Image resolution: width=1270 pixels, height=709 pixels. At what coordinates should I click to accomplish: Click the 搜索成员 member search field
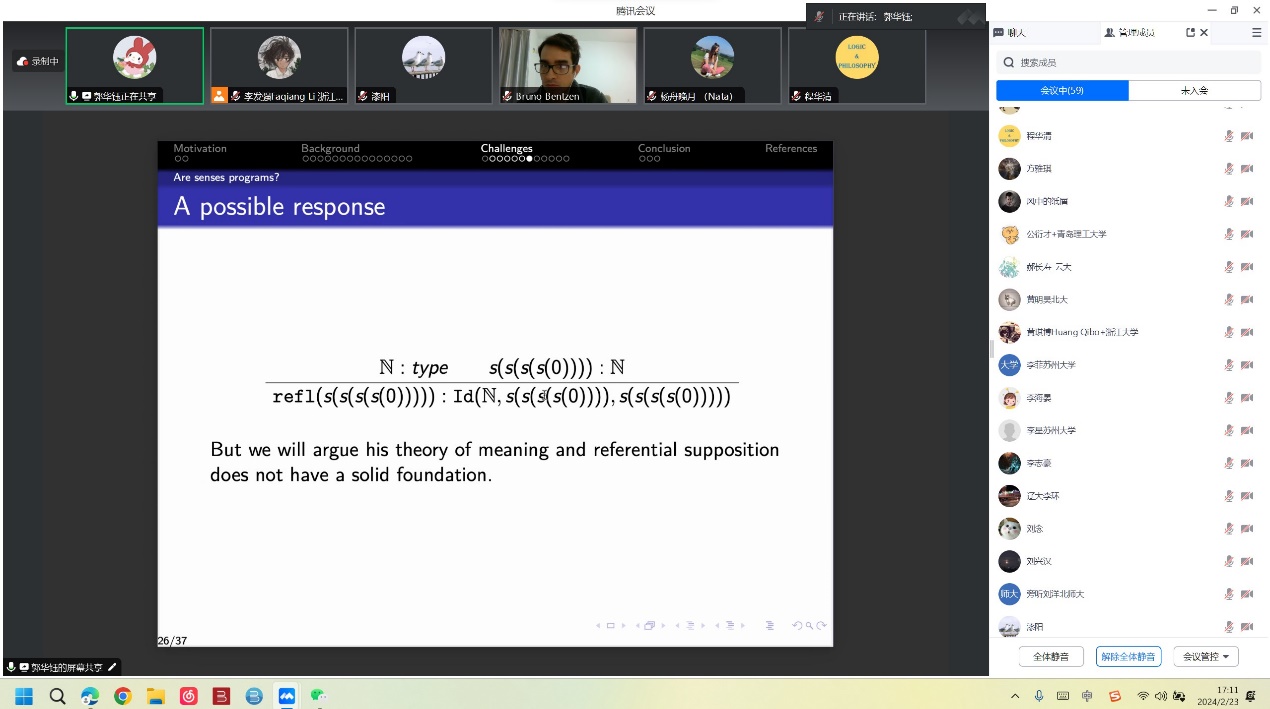1129,62
